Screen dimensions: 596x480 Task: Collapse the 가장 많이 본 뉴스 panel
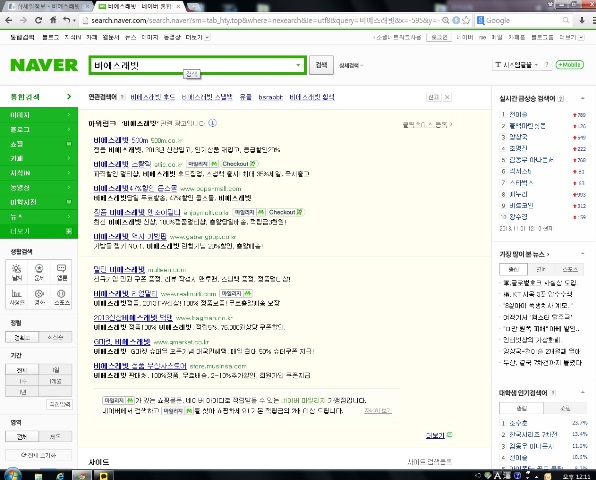coord(582,253)
